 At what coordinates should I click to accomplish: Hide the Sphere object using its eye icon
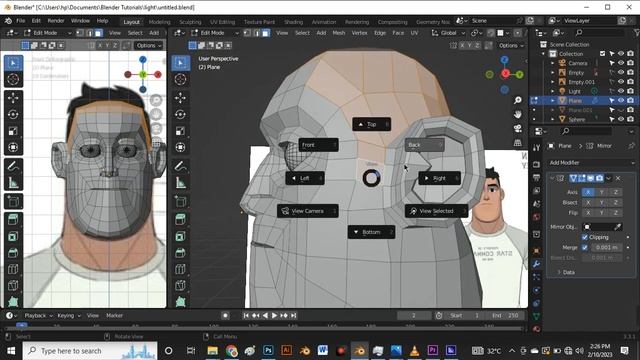pos(621,120)
